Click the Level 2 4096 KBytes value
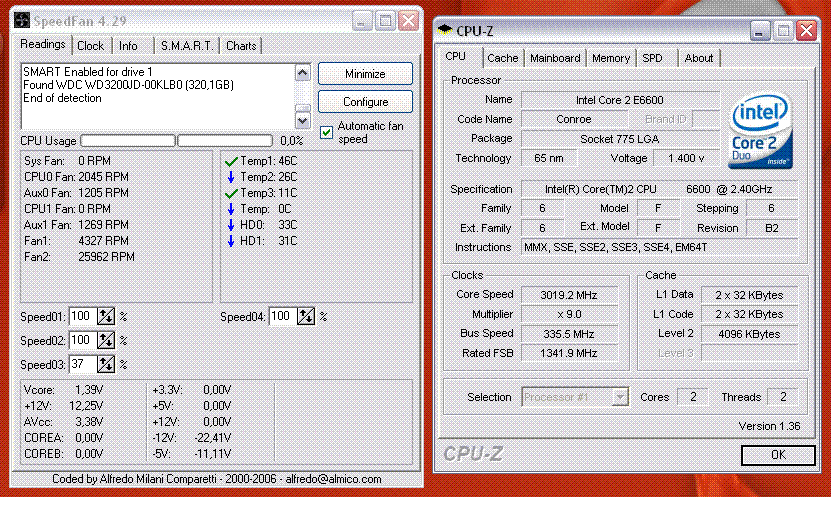Viewport: 831px width, 512px height. coord(749,334)
